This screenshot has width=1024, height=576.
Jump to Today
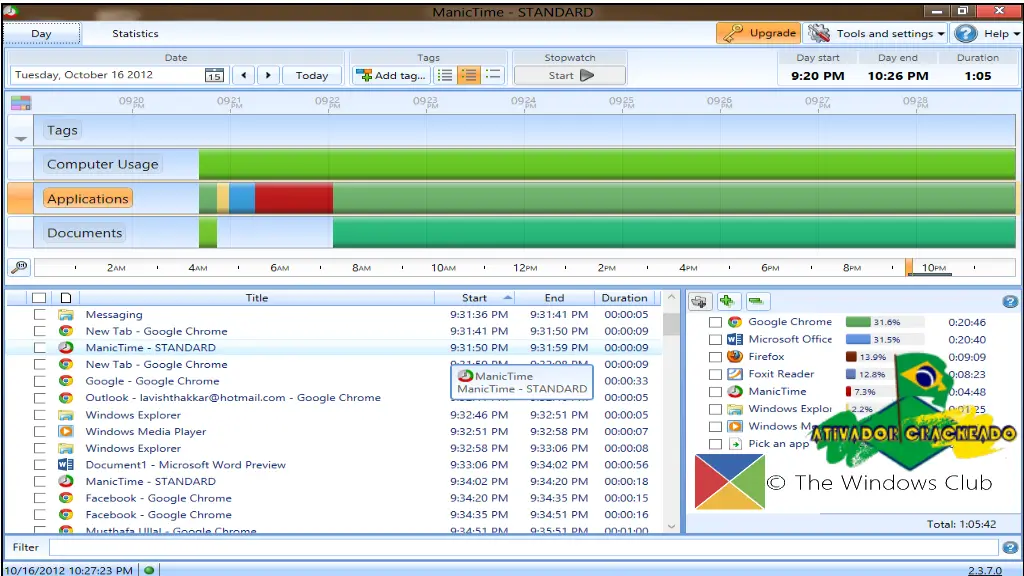(x=312, y=75)
